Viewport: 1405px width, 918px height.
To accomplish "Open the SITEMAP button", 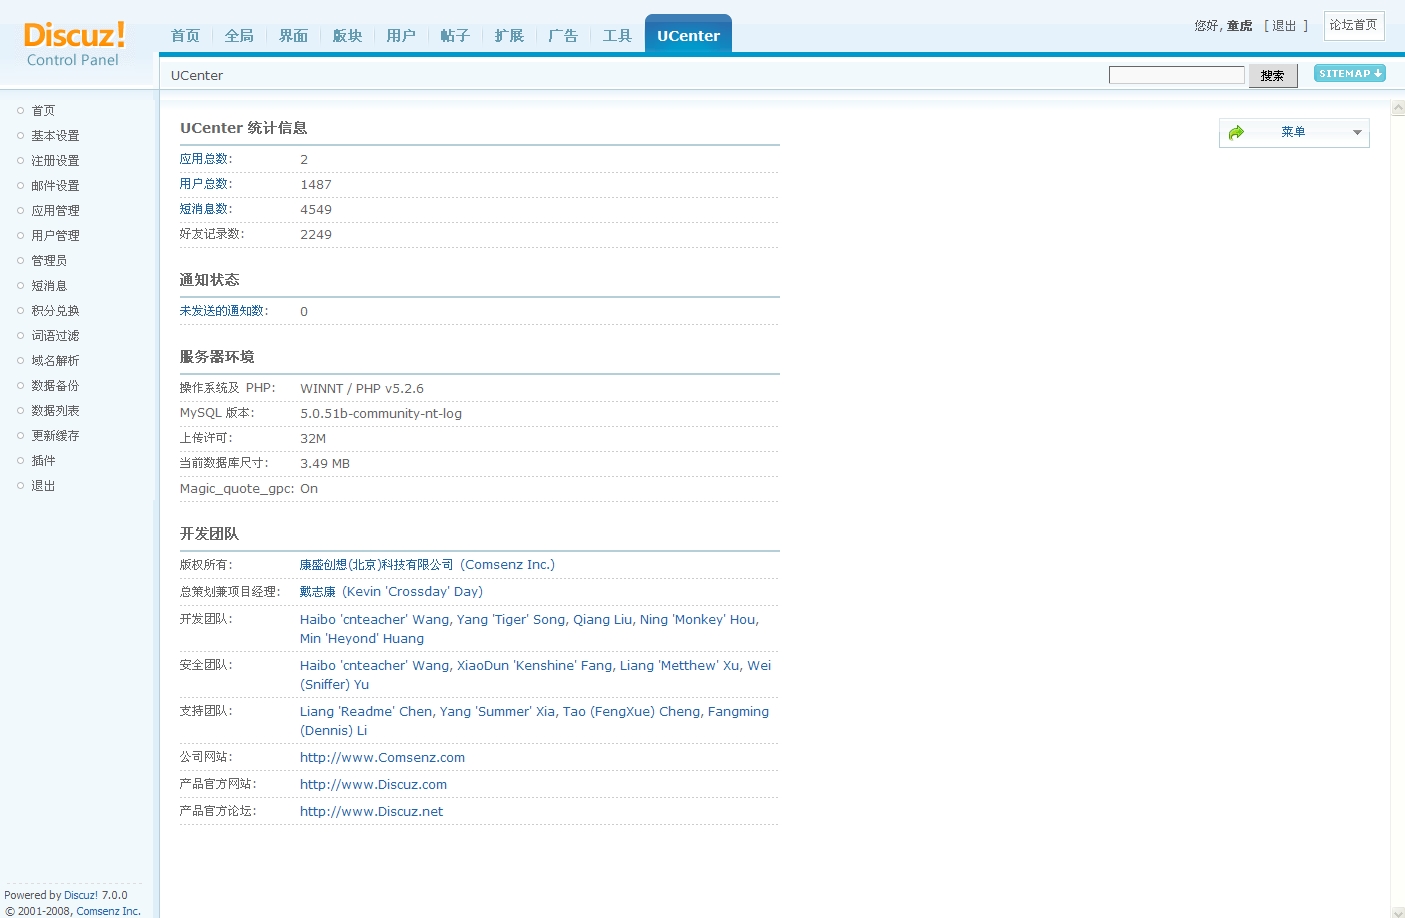I will (x=1350, y=73).
